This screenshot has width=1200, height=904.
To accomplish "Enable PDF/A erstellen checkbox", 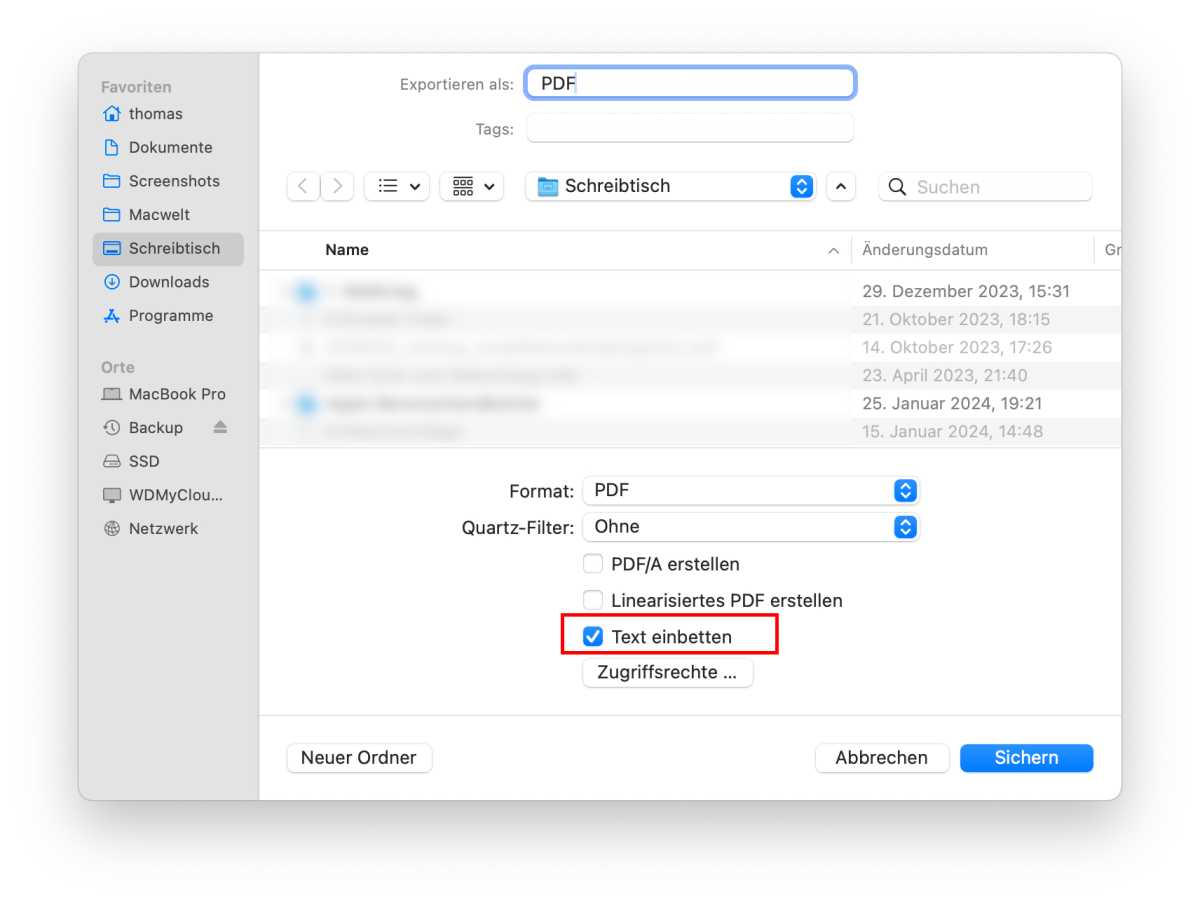I will coord(593,564).
